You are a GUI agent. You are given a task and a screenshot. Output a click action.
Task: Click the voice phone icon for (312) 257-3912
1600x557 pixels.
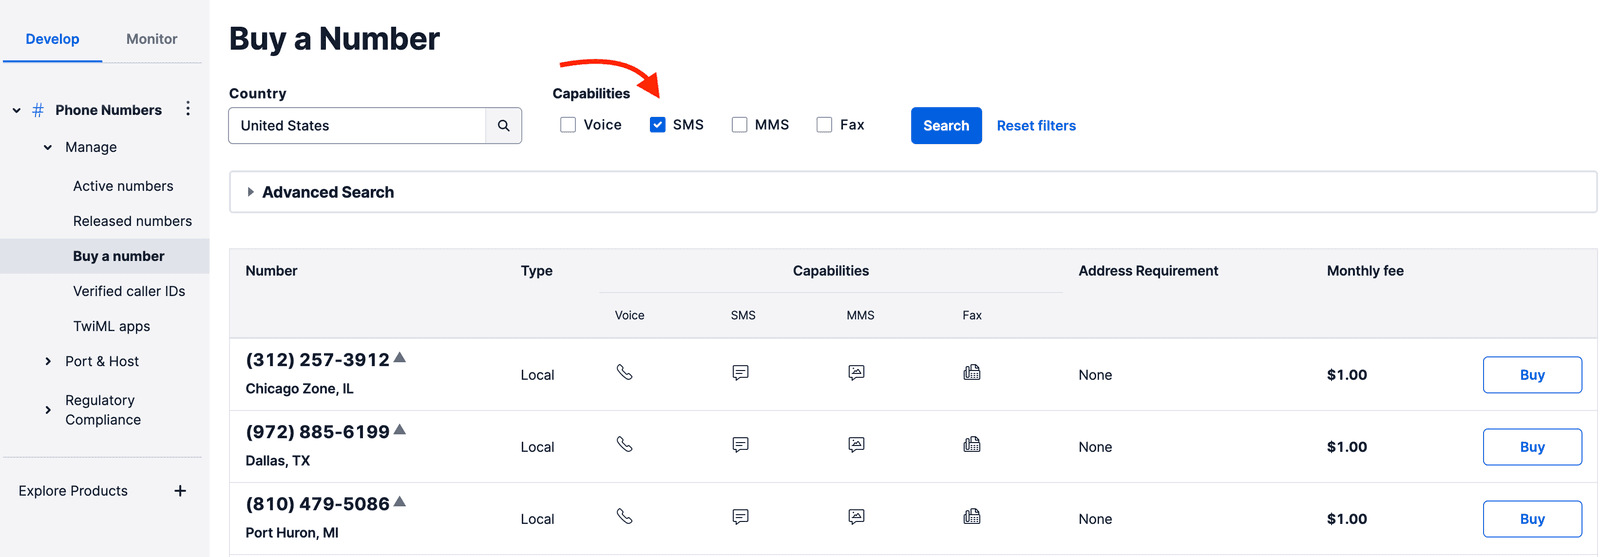(625, 373)
